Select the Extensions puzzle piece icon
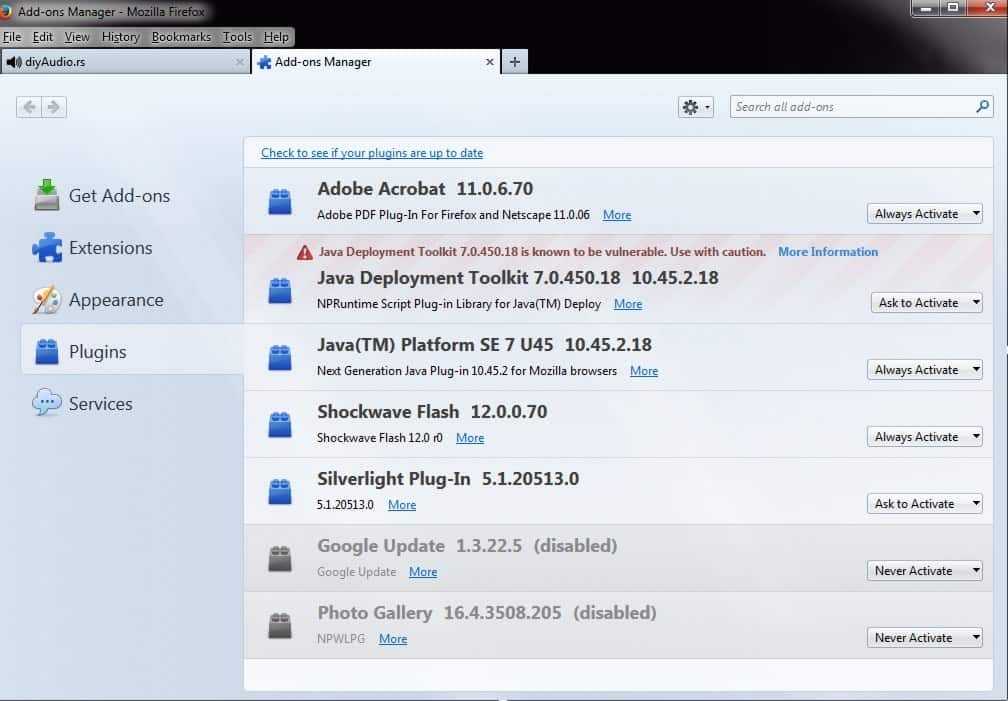1008x701 pixels. (x=47, y=248)
